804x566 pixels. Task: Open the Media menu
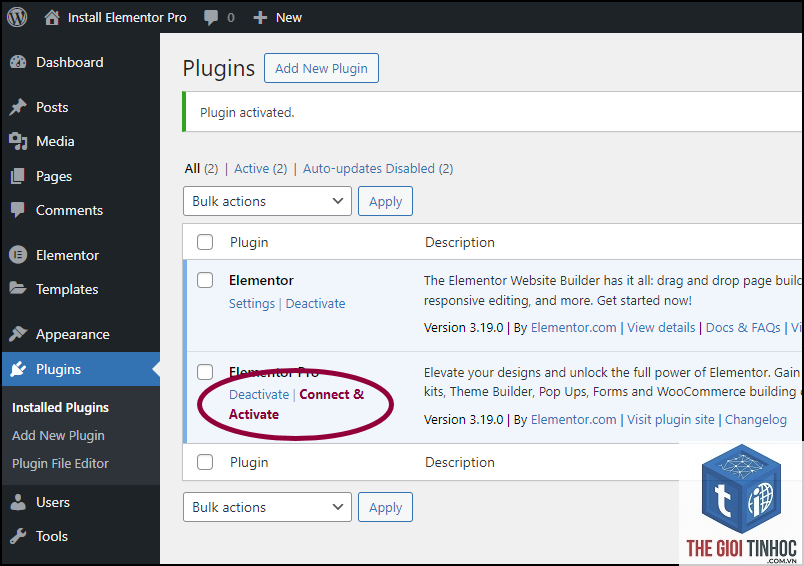pos(55,141)
